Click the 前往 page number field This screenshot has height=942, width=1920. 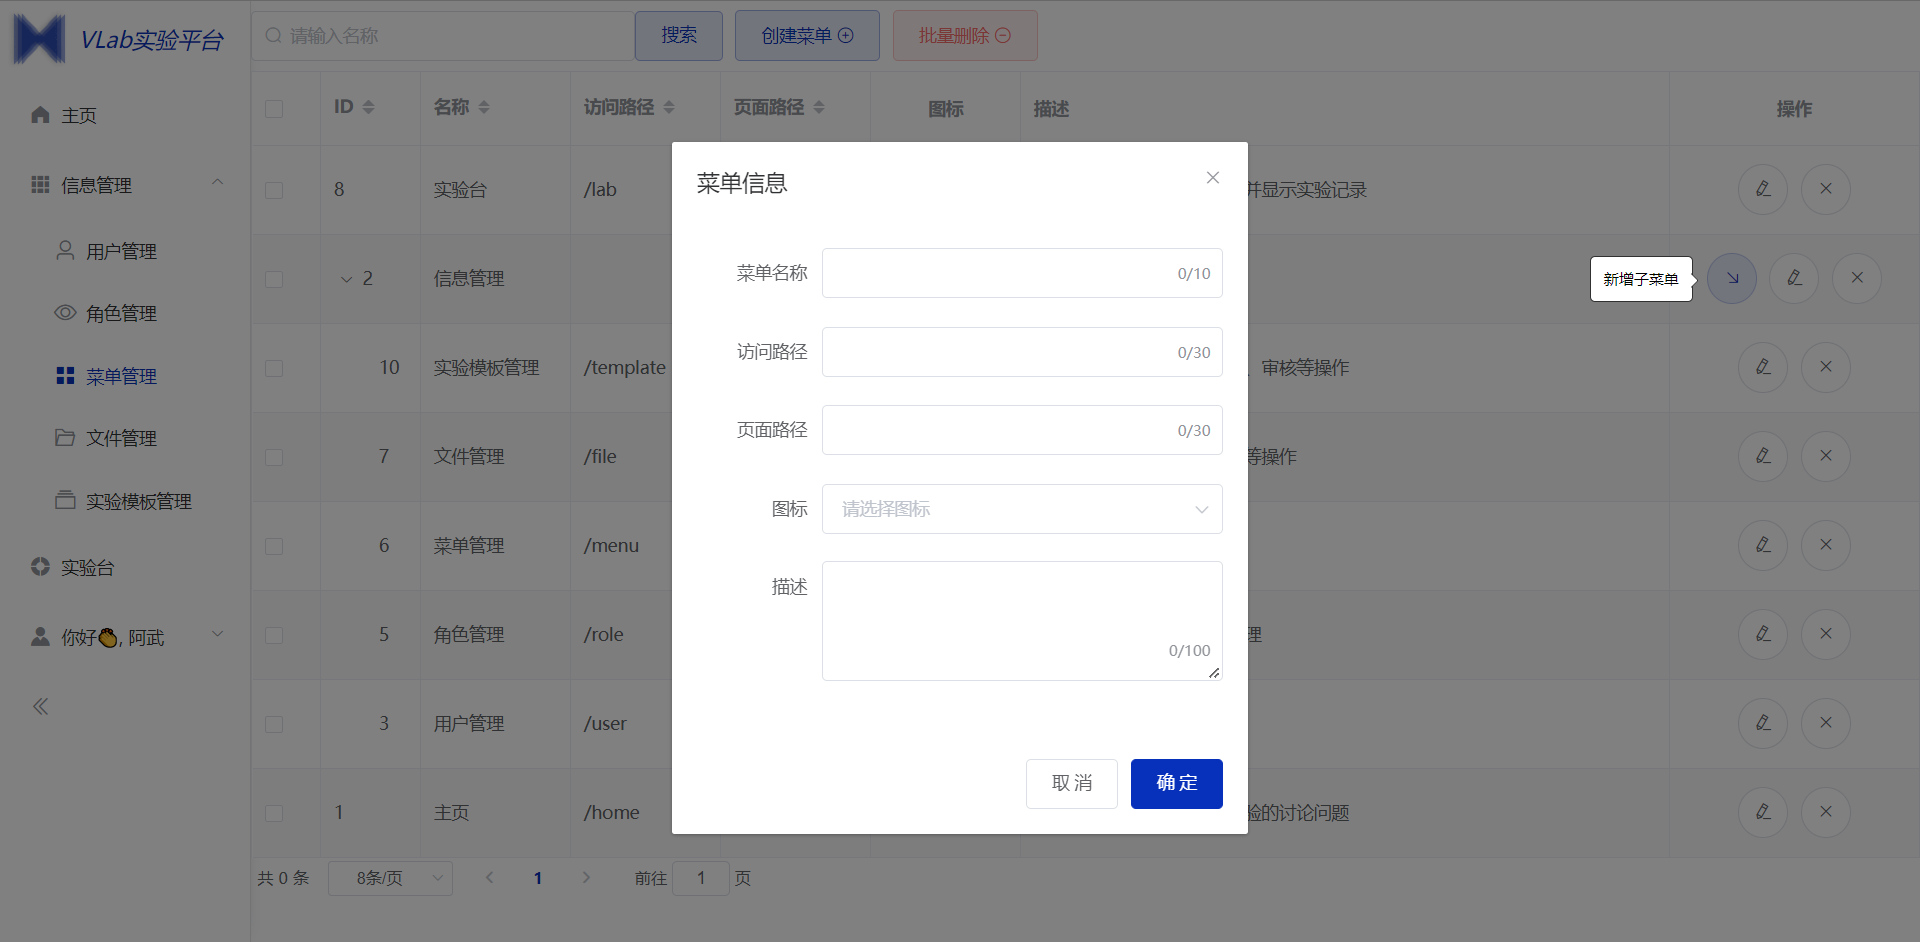[701, 878]
